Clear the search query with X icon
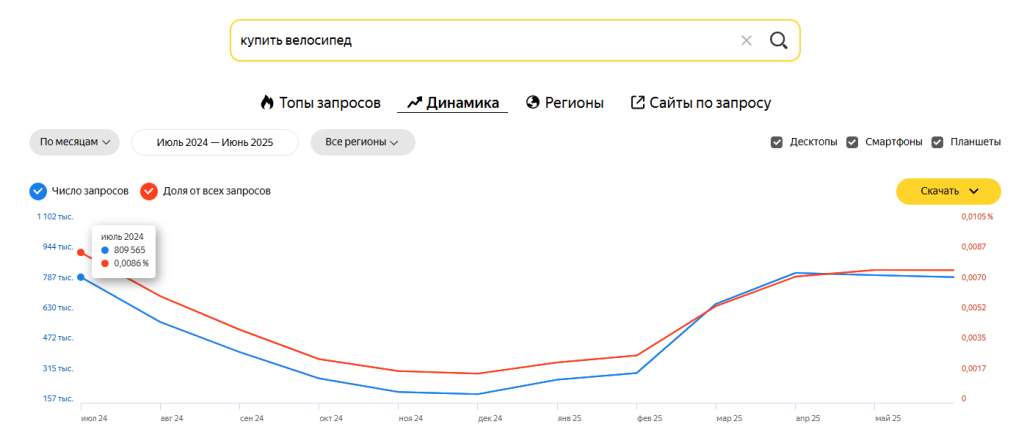 click(746, 41)
